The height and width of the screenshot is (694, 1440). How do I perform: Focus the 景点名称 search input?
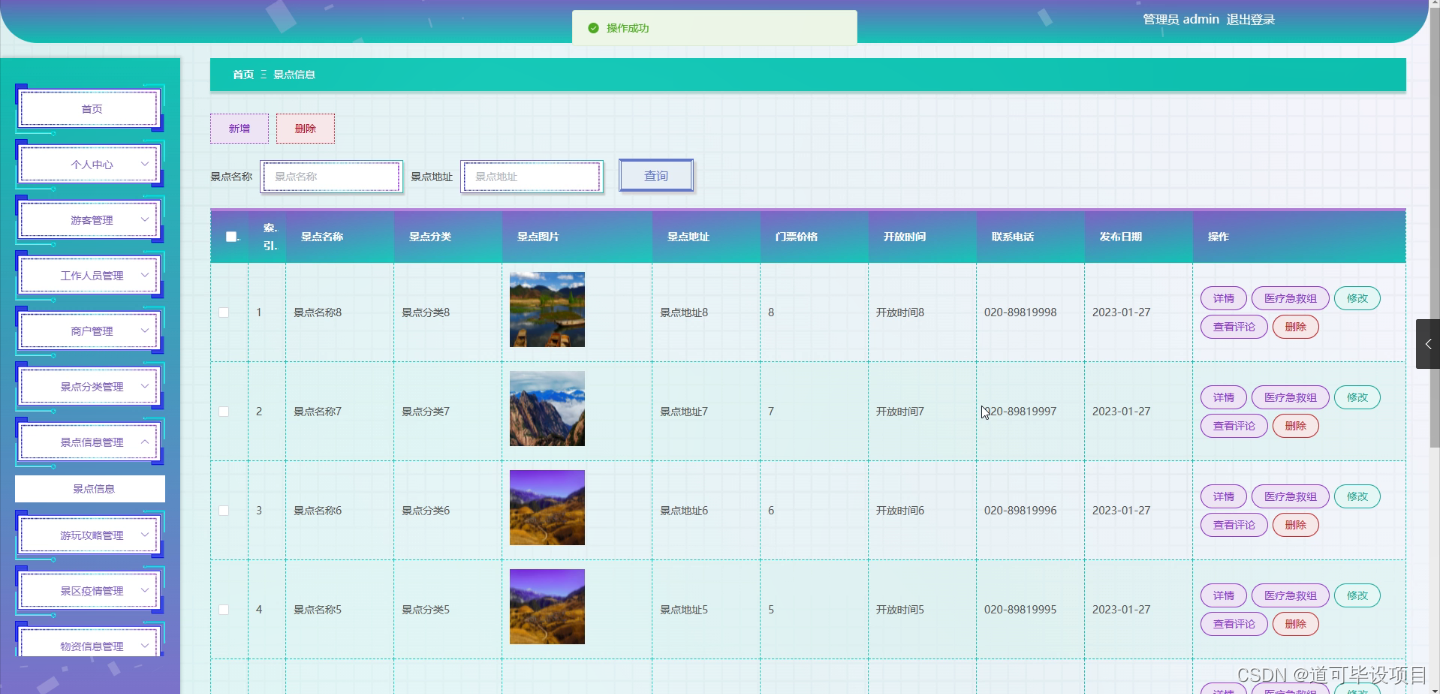(331, 177)
